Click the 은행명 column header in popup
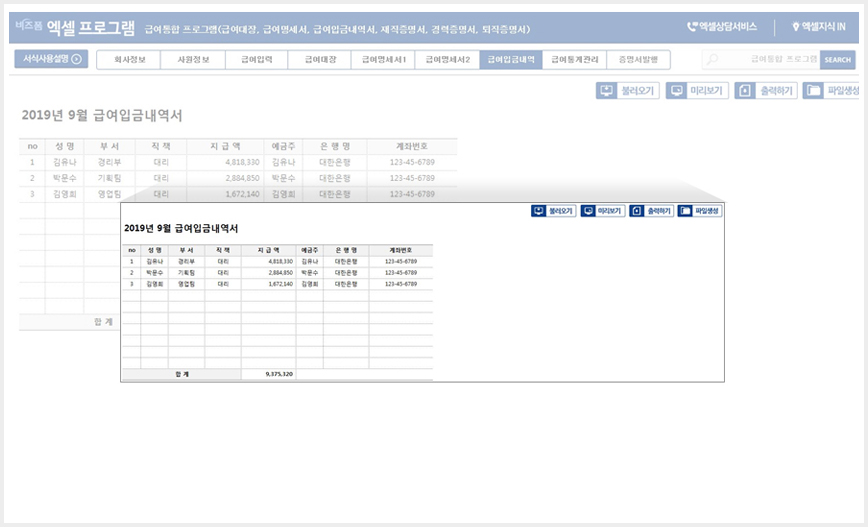Screen dimensions: 868x527 (346, 250)
